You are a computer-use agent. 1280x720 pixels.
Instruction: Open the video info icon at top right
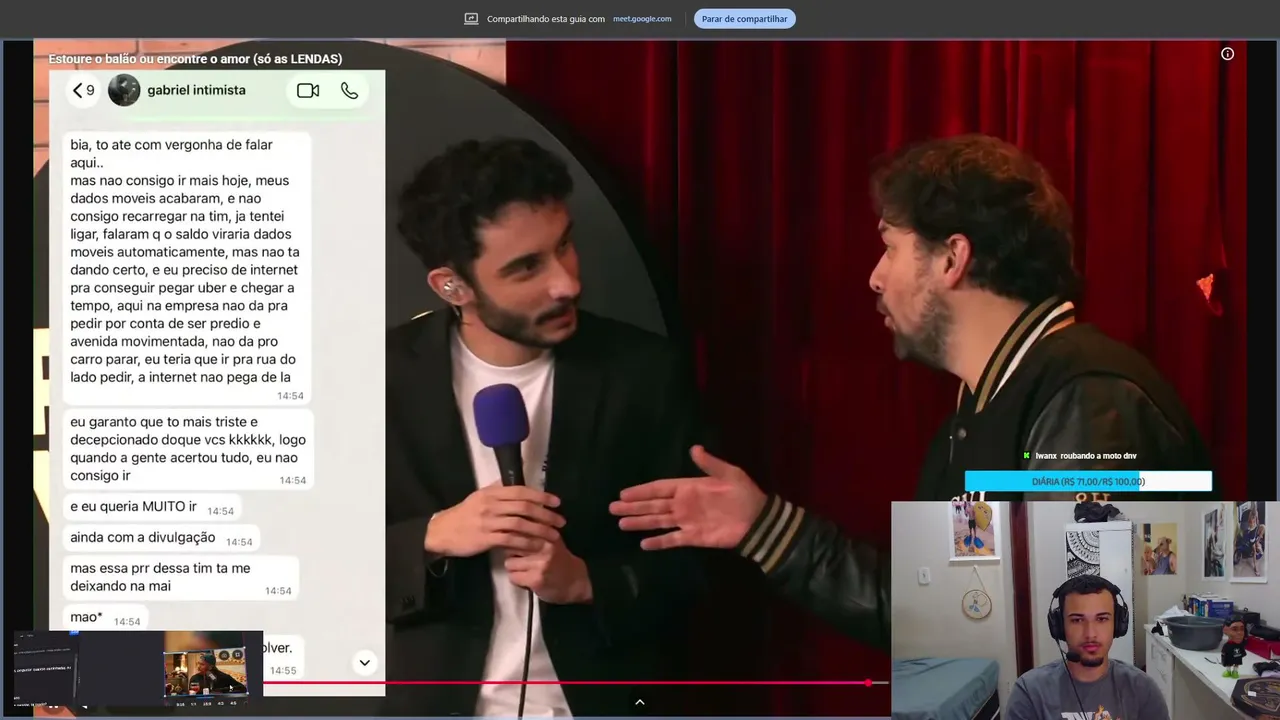1227,54
